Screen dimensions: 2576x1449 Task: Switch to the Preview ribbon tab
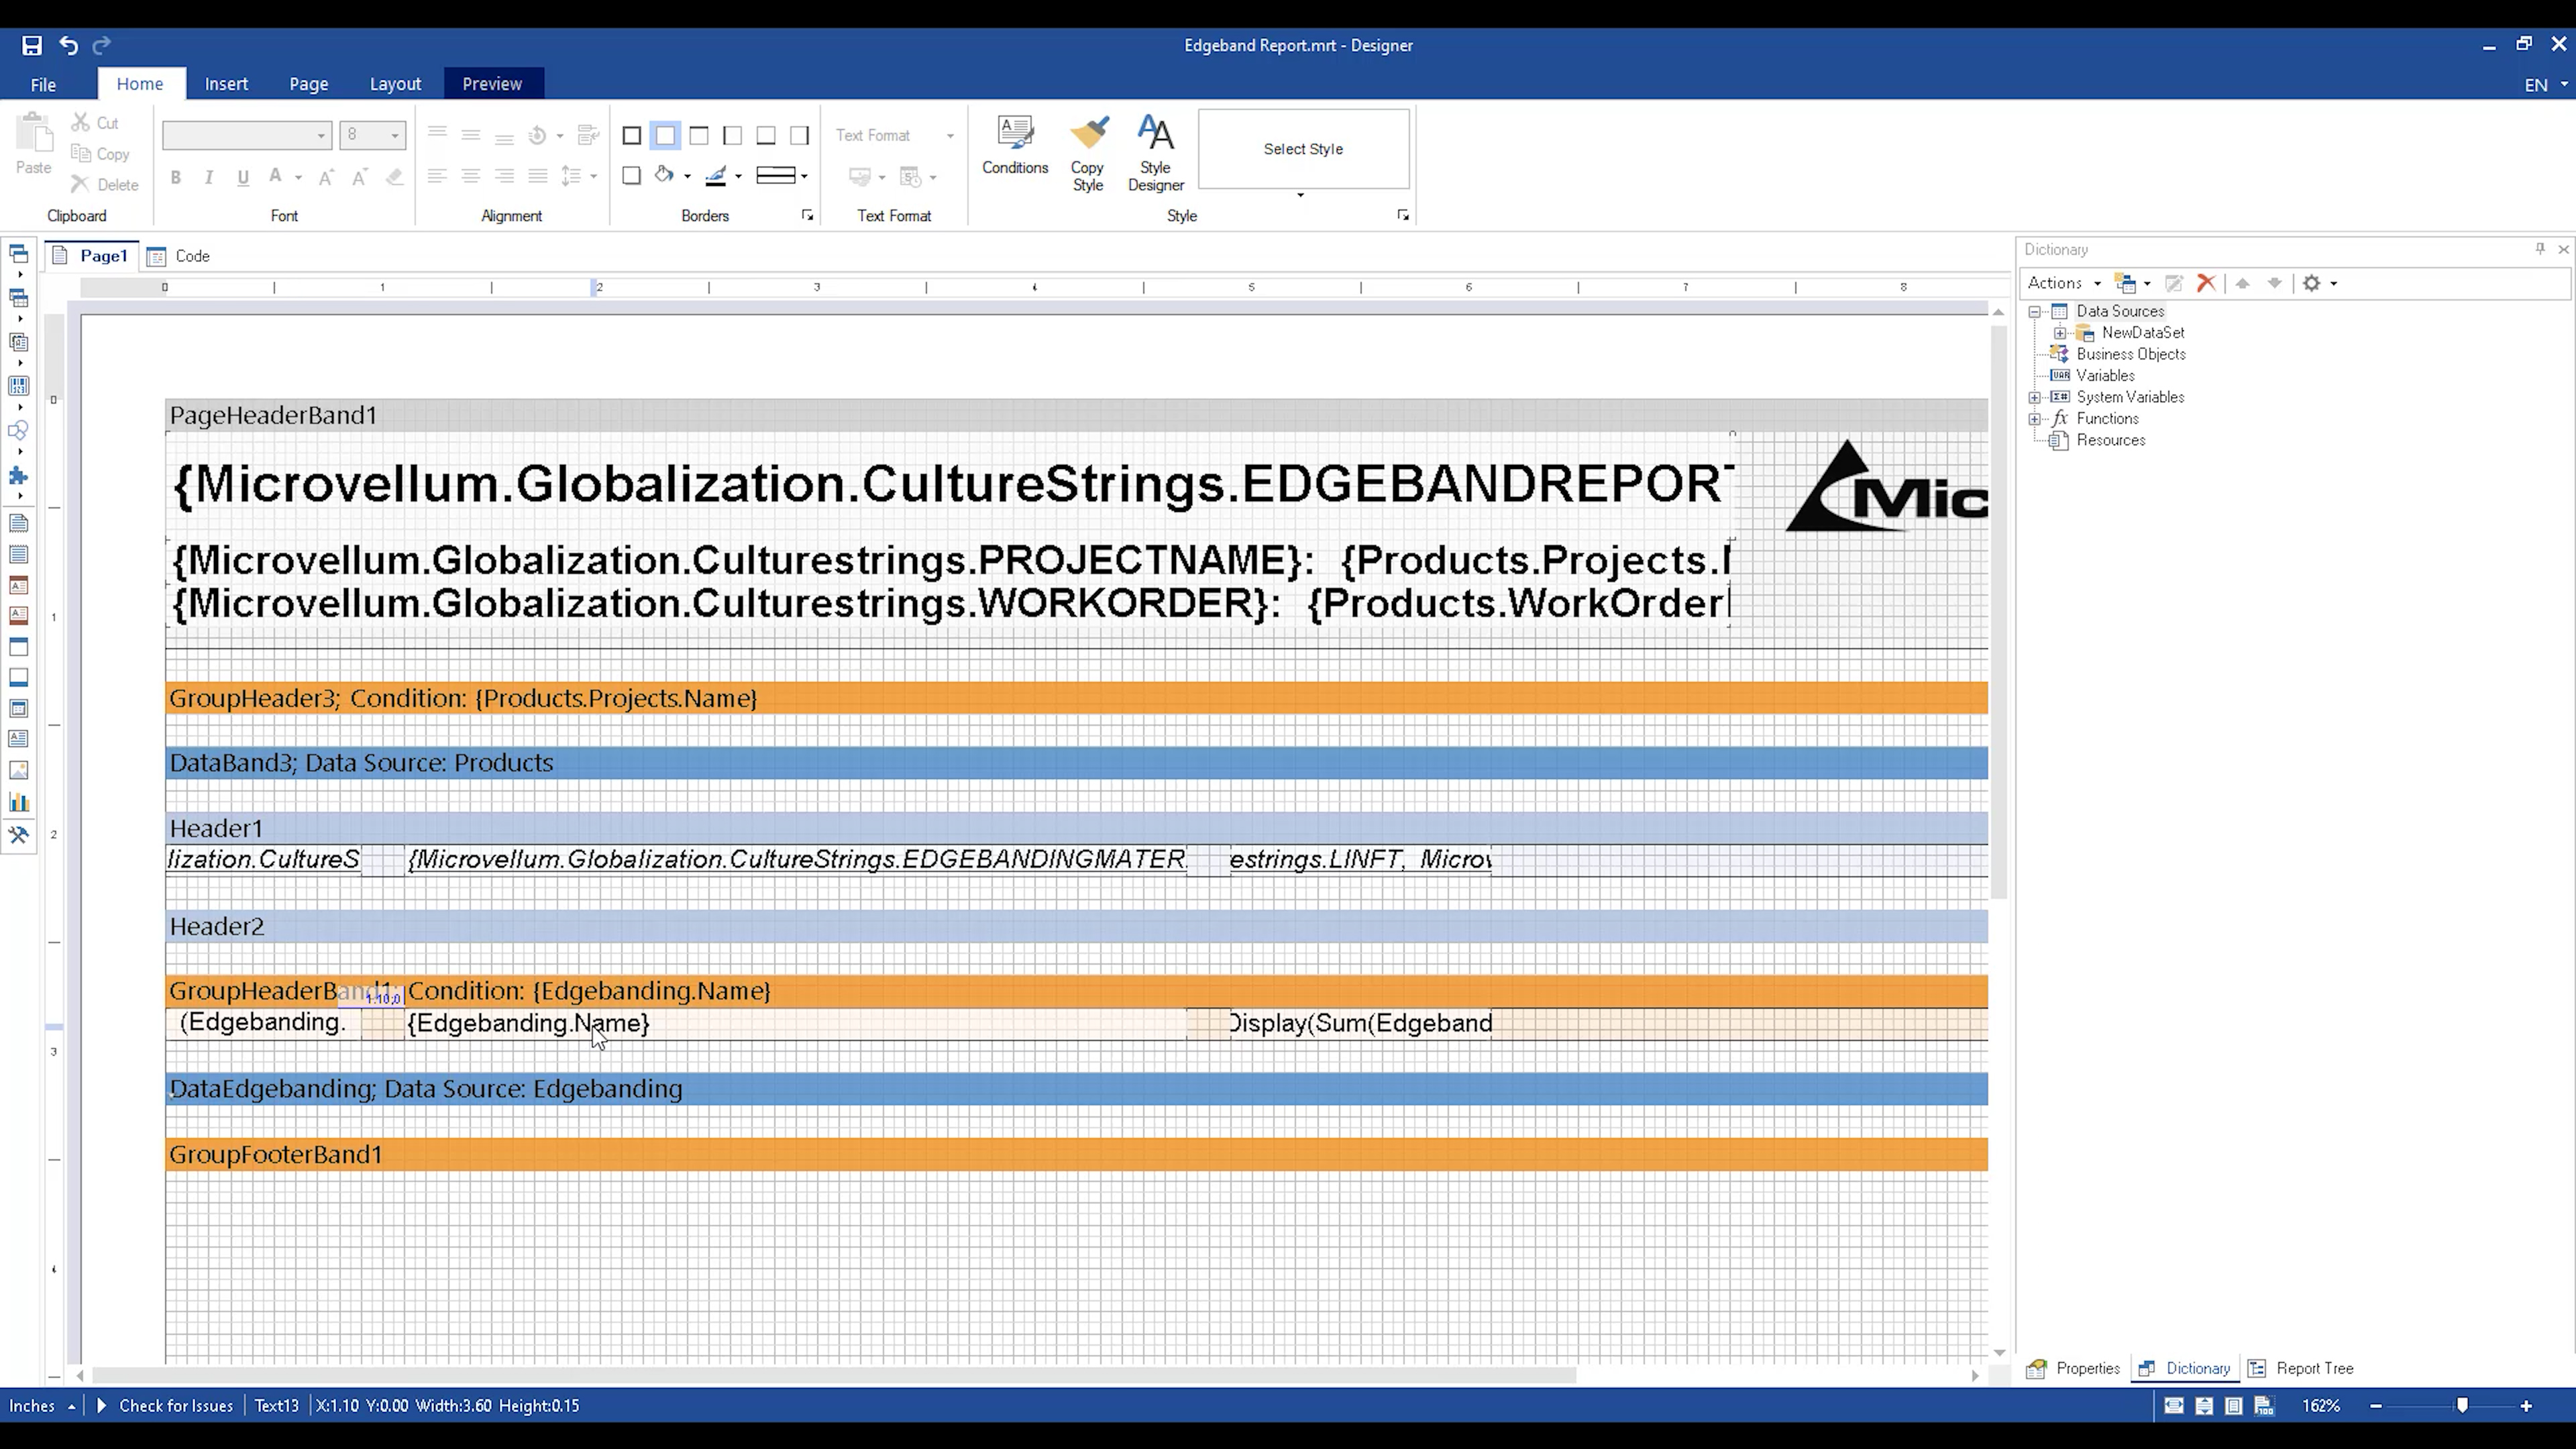point(492,83)
